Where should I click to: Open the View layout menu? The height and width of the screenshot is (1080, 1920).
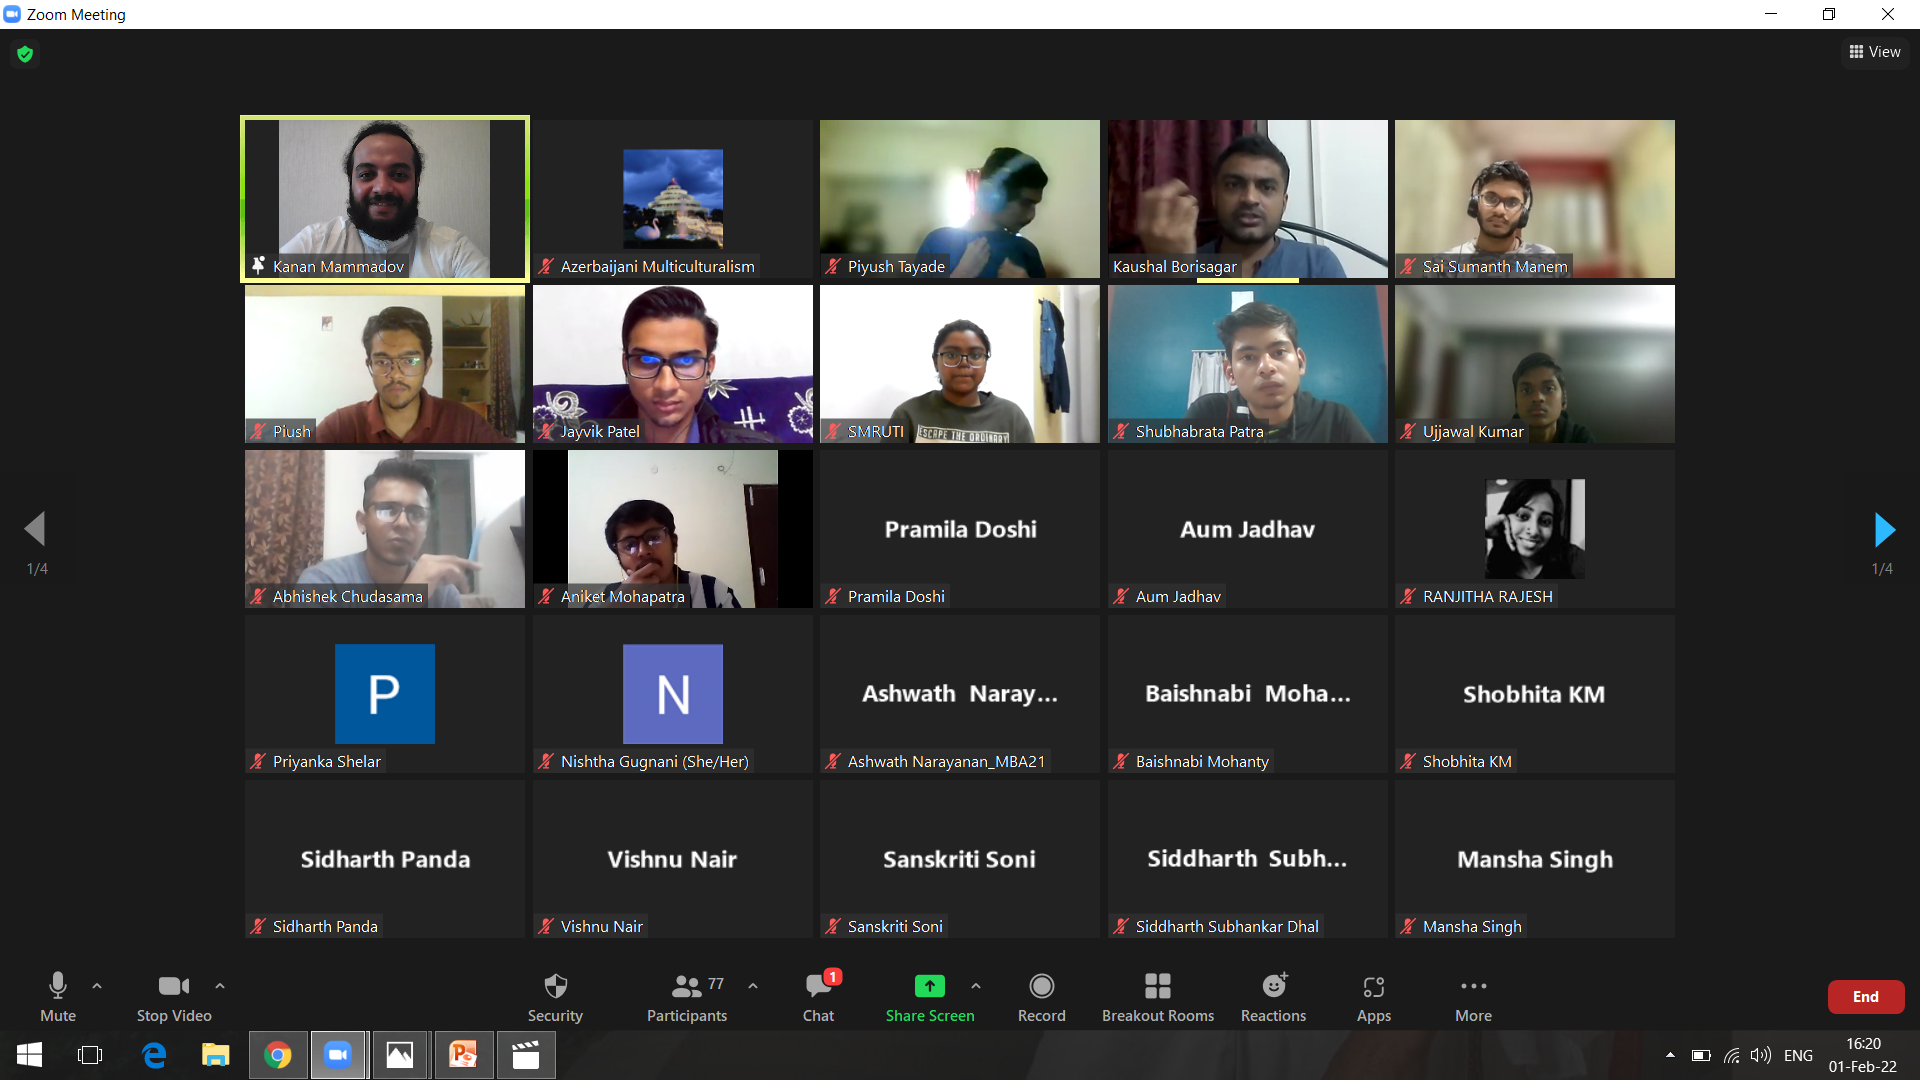pyautogui.click(x=1874, y=52)
